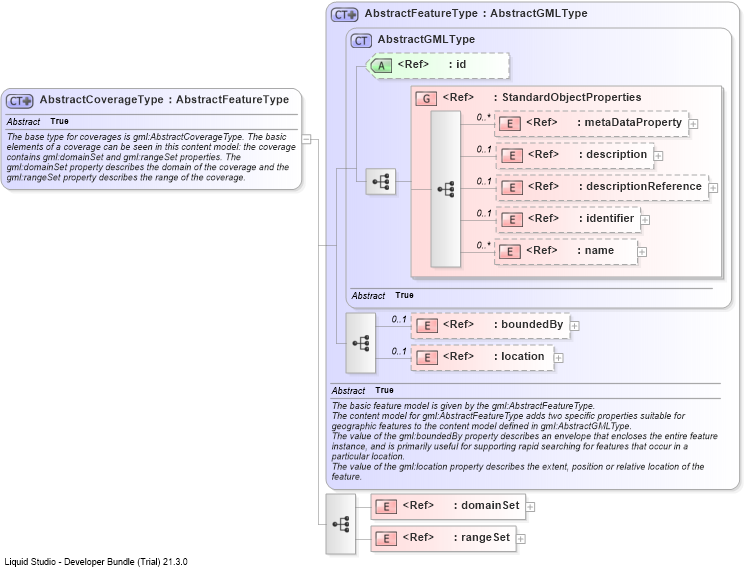Click the Abstract True row inside AbstractGMLType
Screen dimensions: 744x567
tap(532, 295)
